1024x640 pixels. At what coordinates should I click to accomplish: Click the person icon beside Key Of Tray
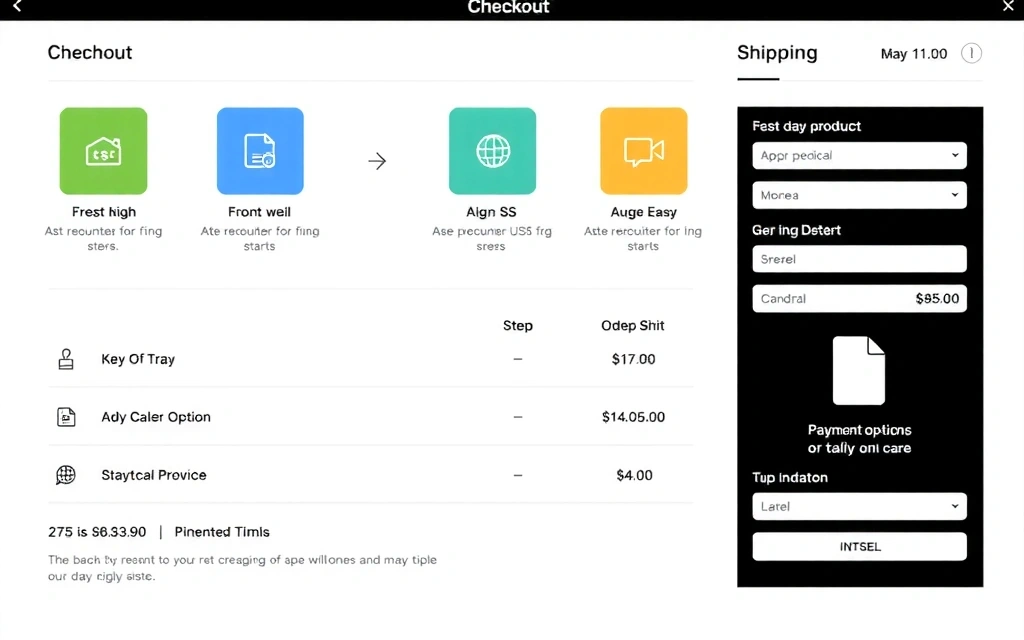coord(65,359)
